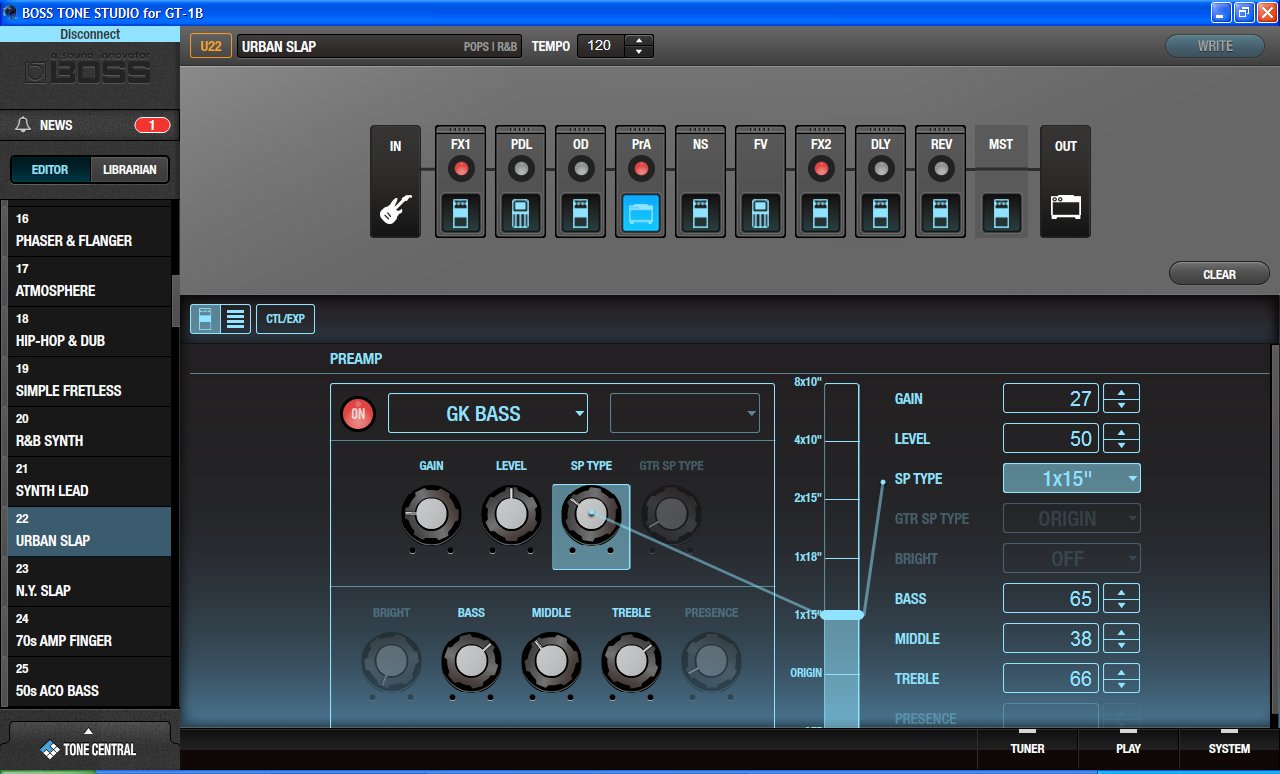Open the GK BASS preamp type dropdown
Image resolution: width=1280 pixels, height=774 pixels.
tap(488, 413)
